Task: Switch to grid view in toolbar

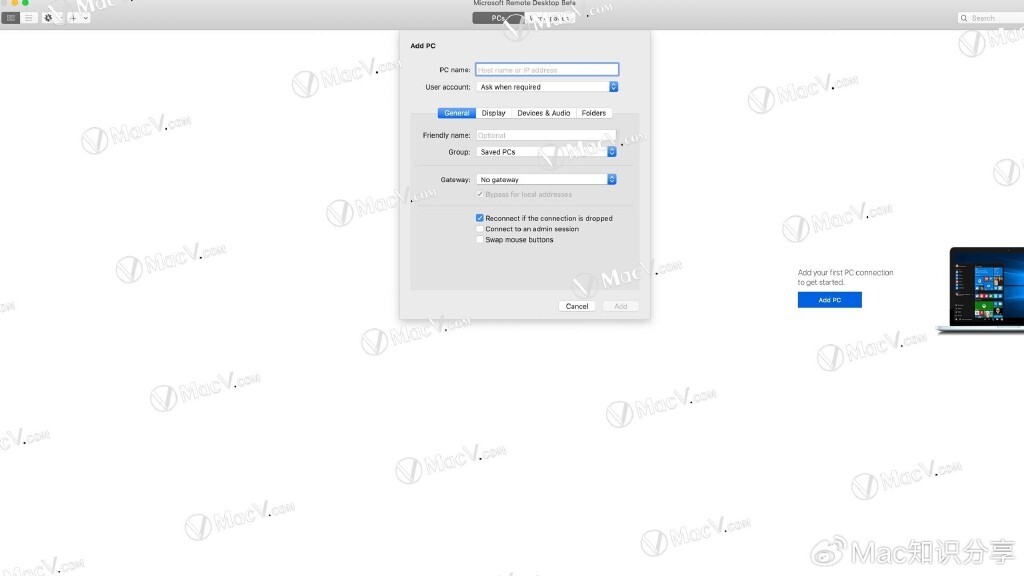Action: (11, 18)
